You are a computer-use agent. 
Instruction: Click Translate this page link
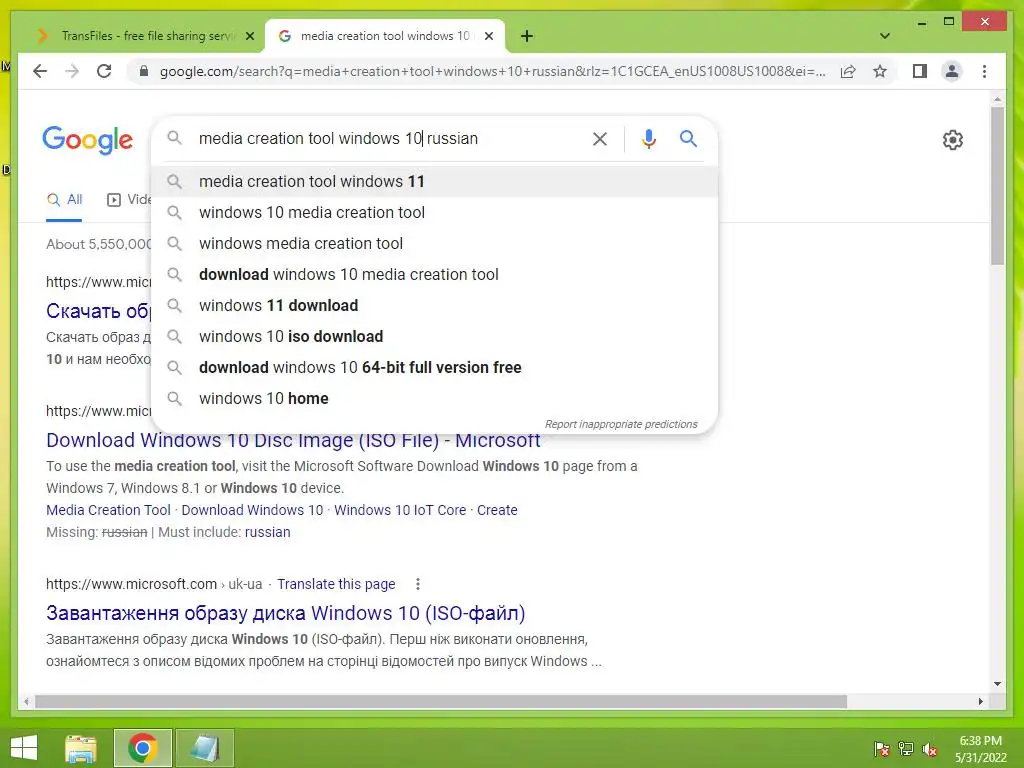[x=336, y=584]
